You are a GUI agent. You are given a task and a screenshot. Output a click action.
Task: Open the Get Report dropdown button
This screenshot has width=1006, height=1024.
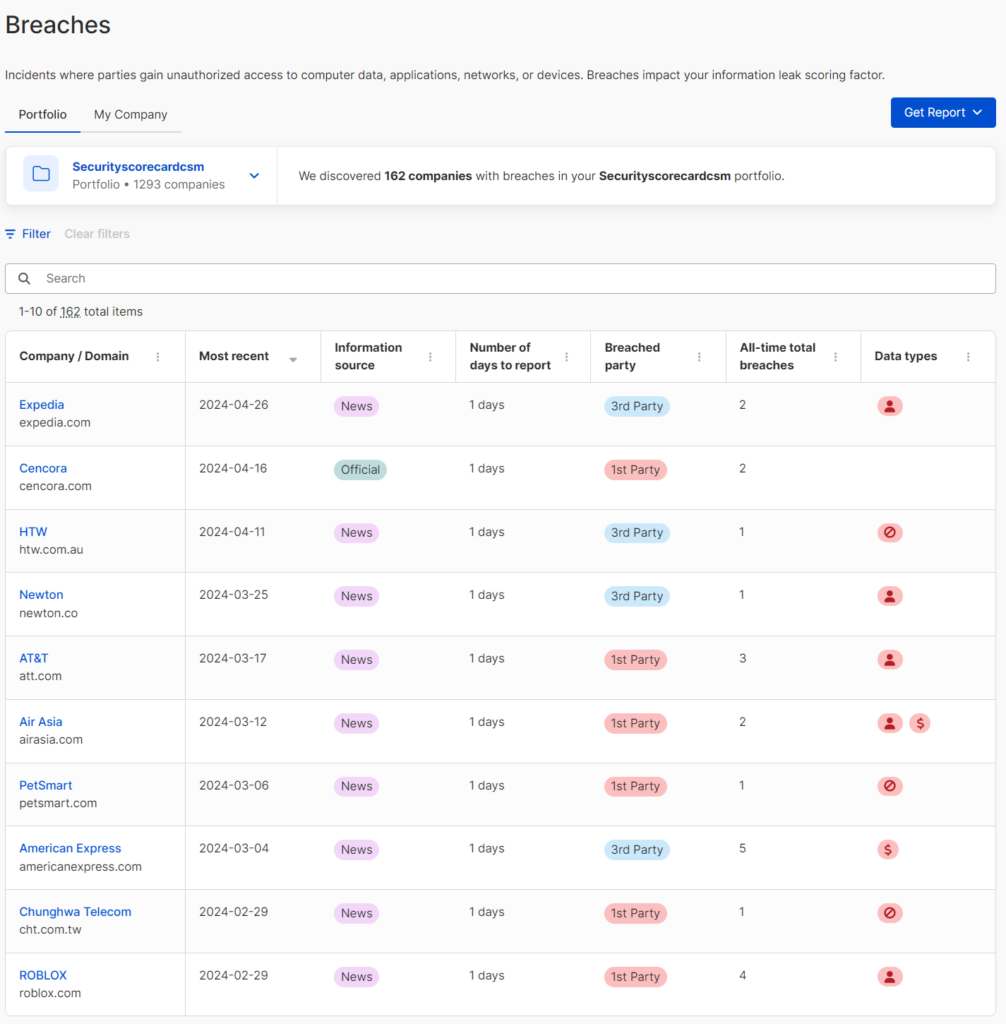(943, 112)
